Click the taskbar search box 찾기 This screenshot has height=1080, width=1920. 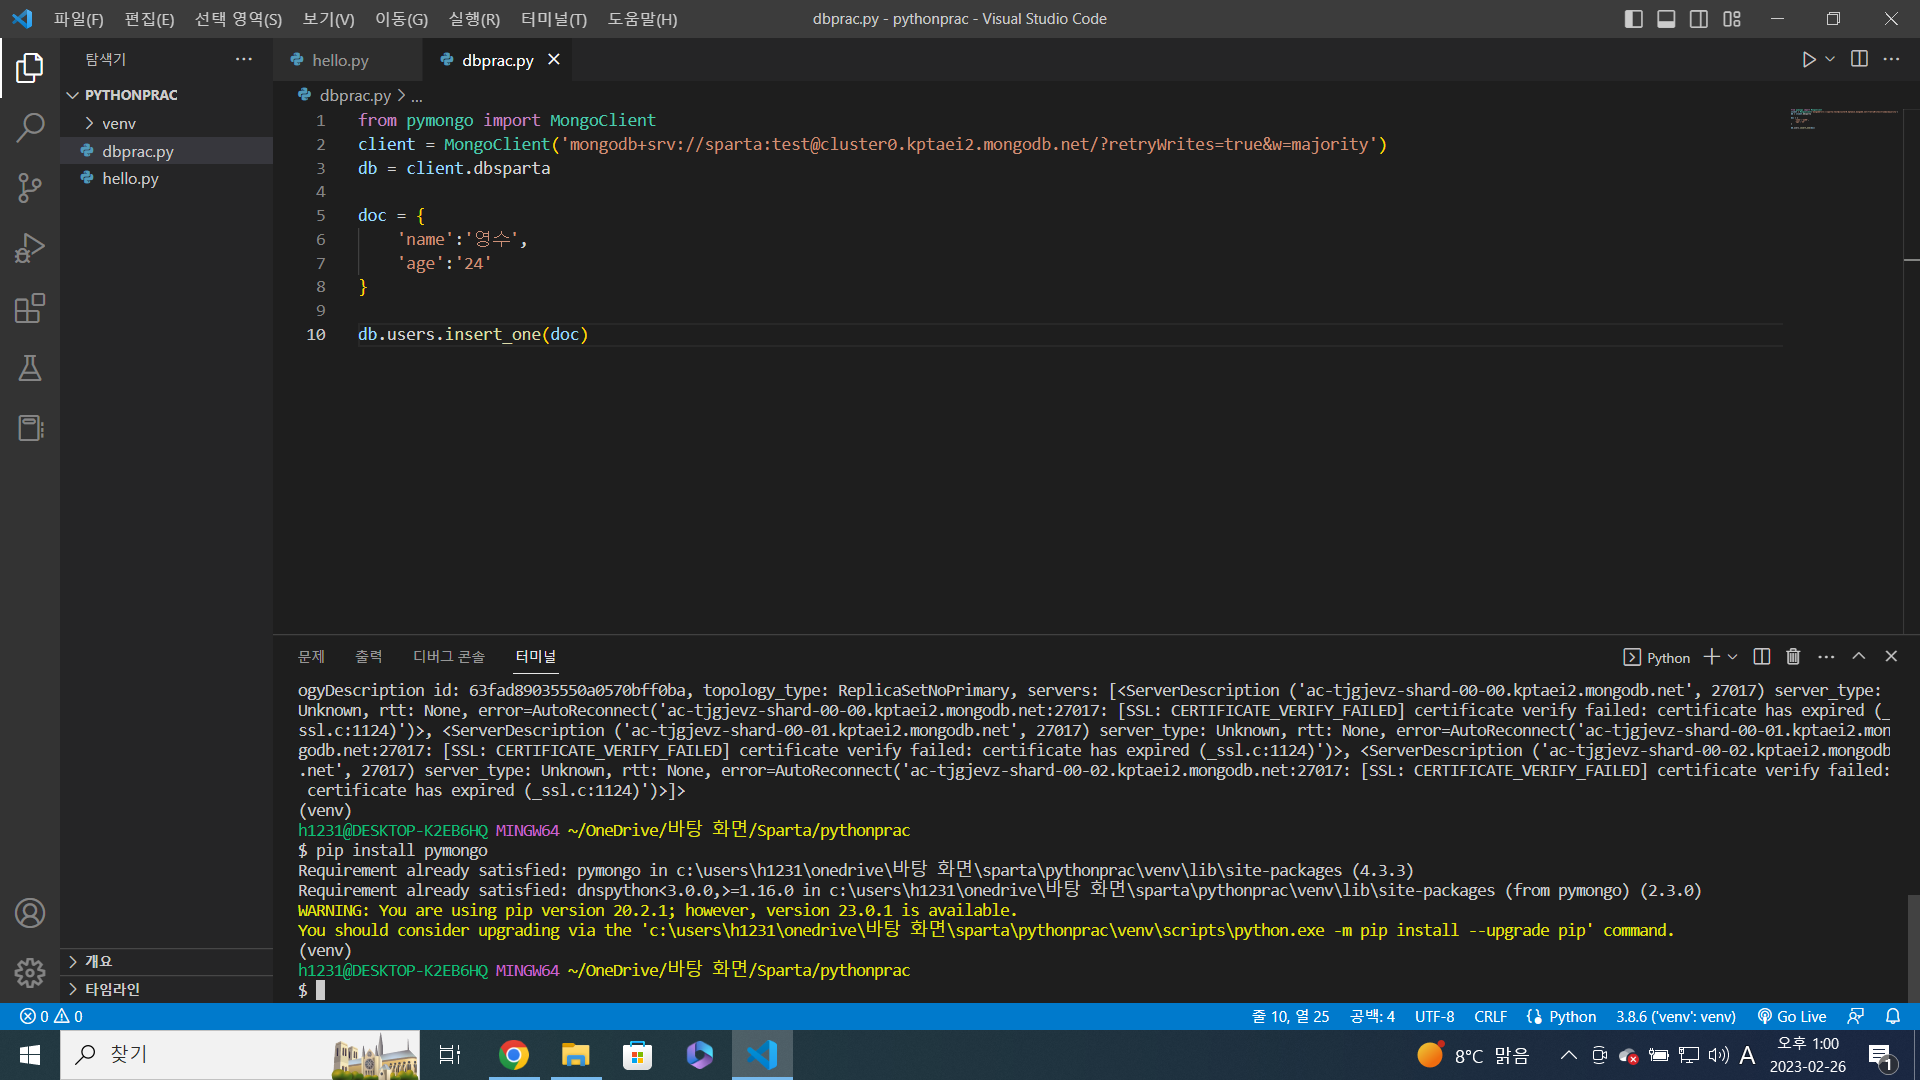[240, 1055]
